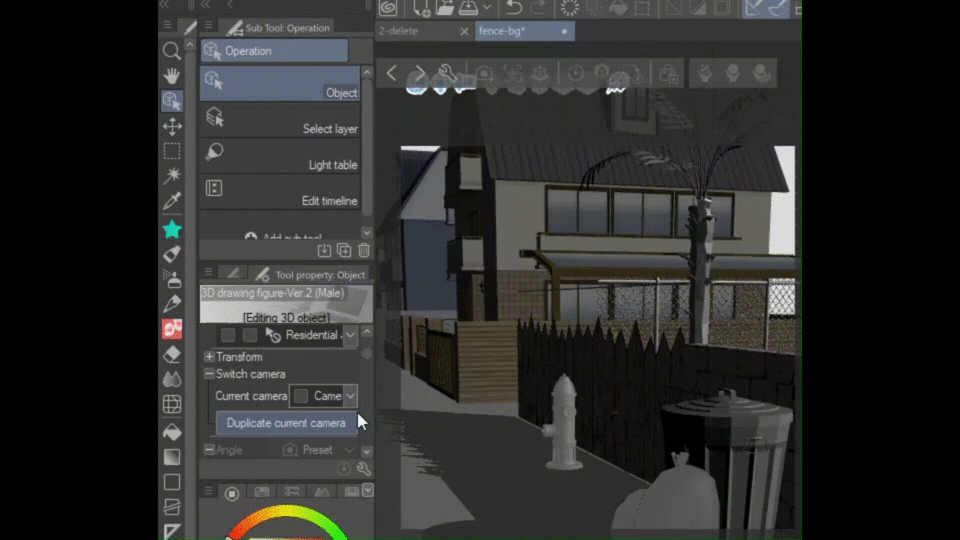Select the Eraser tool

click(172, 354)
